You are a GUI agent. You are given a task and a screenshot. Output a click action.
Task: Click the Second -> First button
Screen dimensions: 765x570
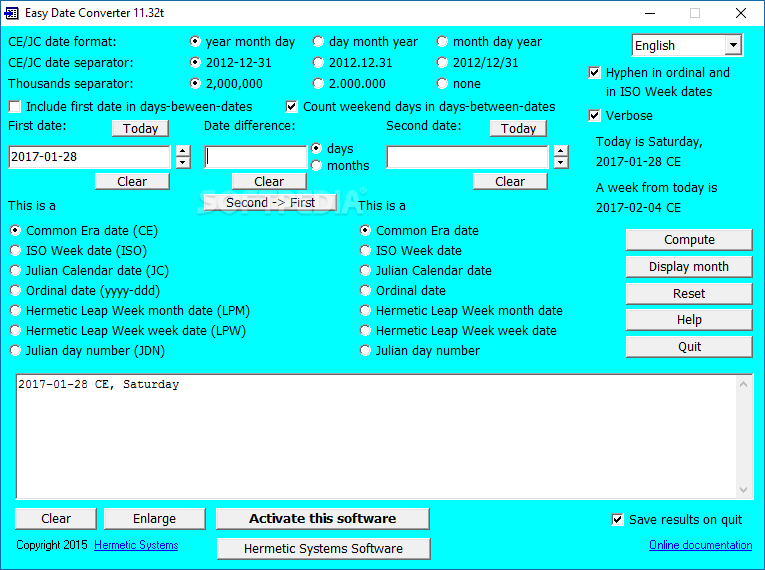coord(270,203)
